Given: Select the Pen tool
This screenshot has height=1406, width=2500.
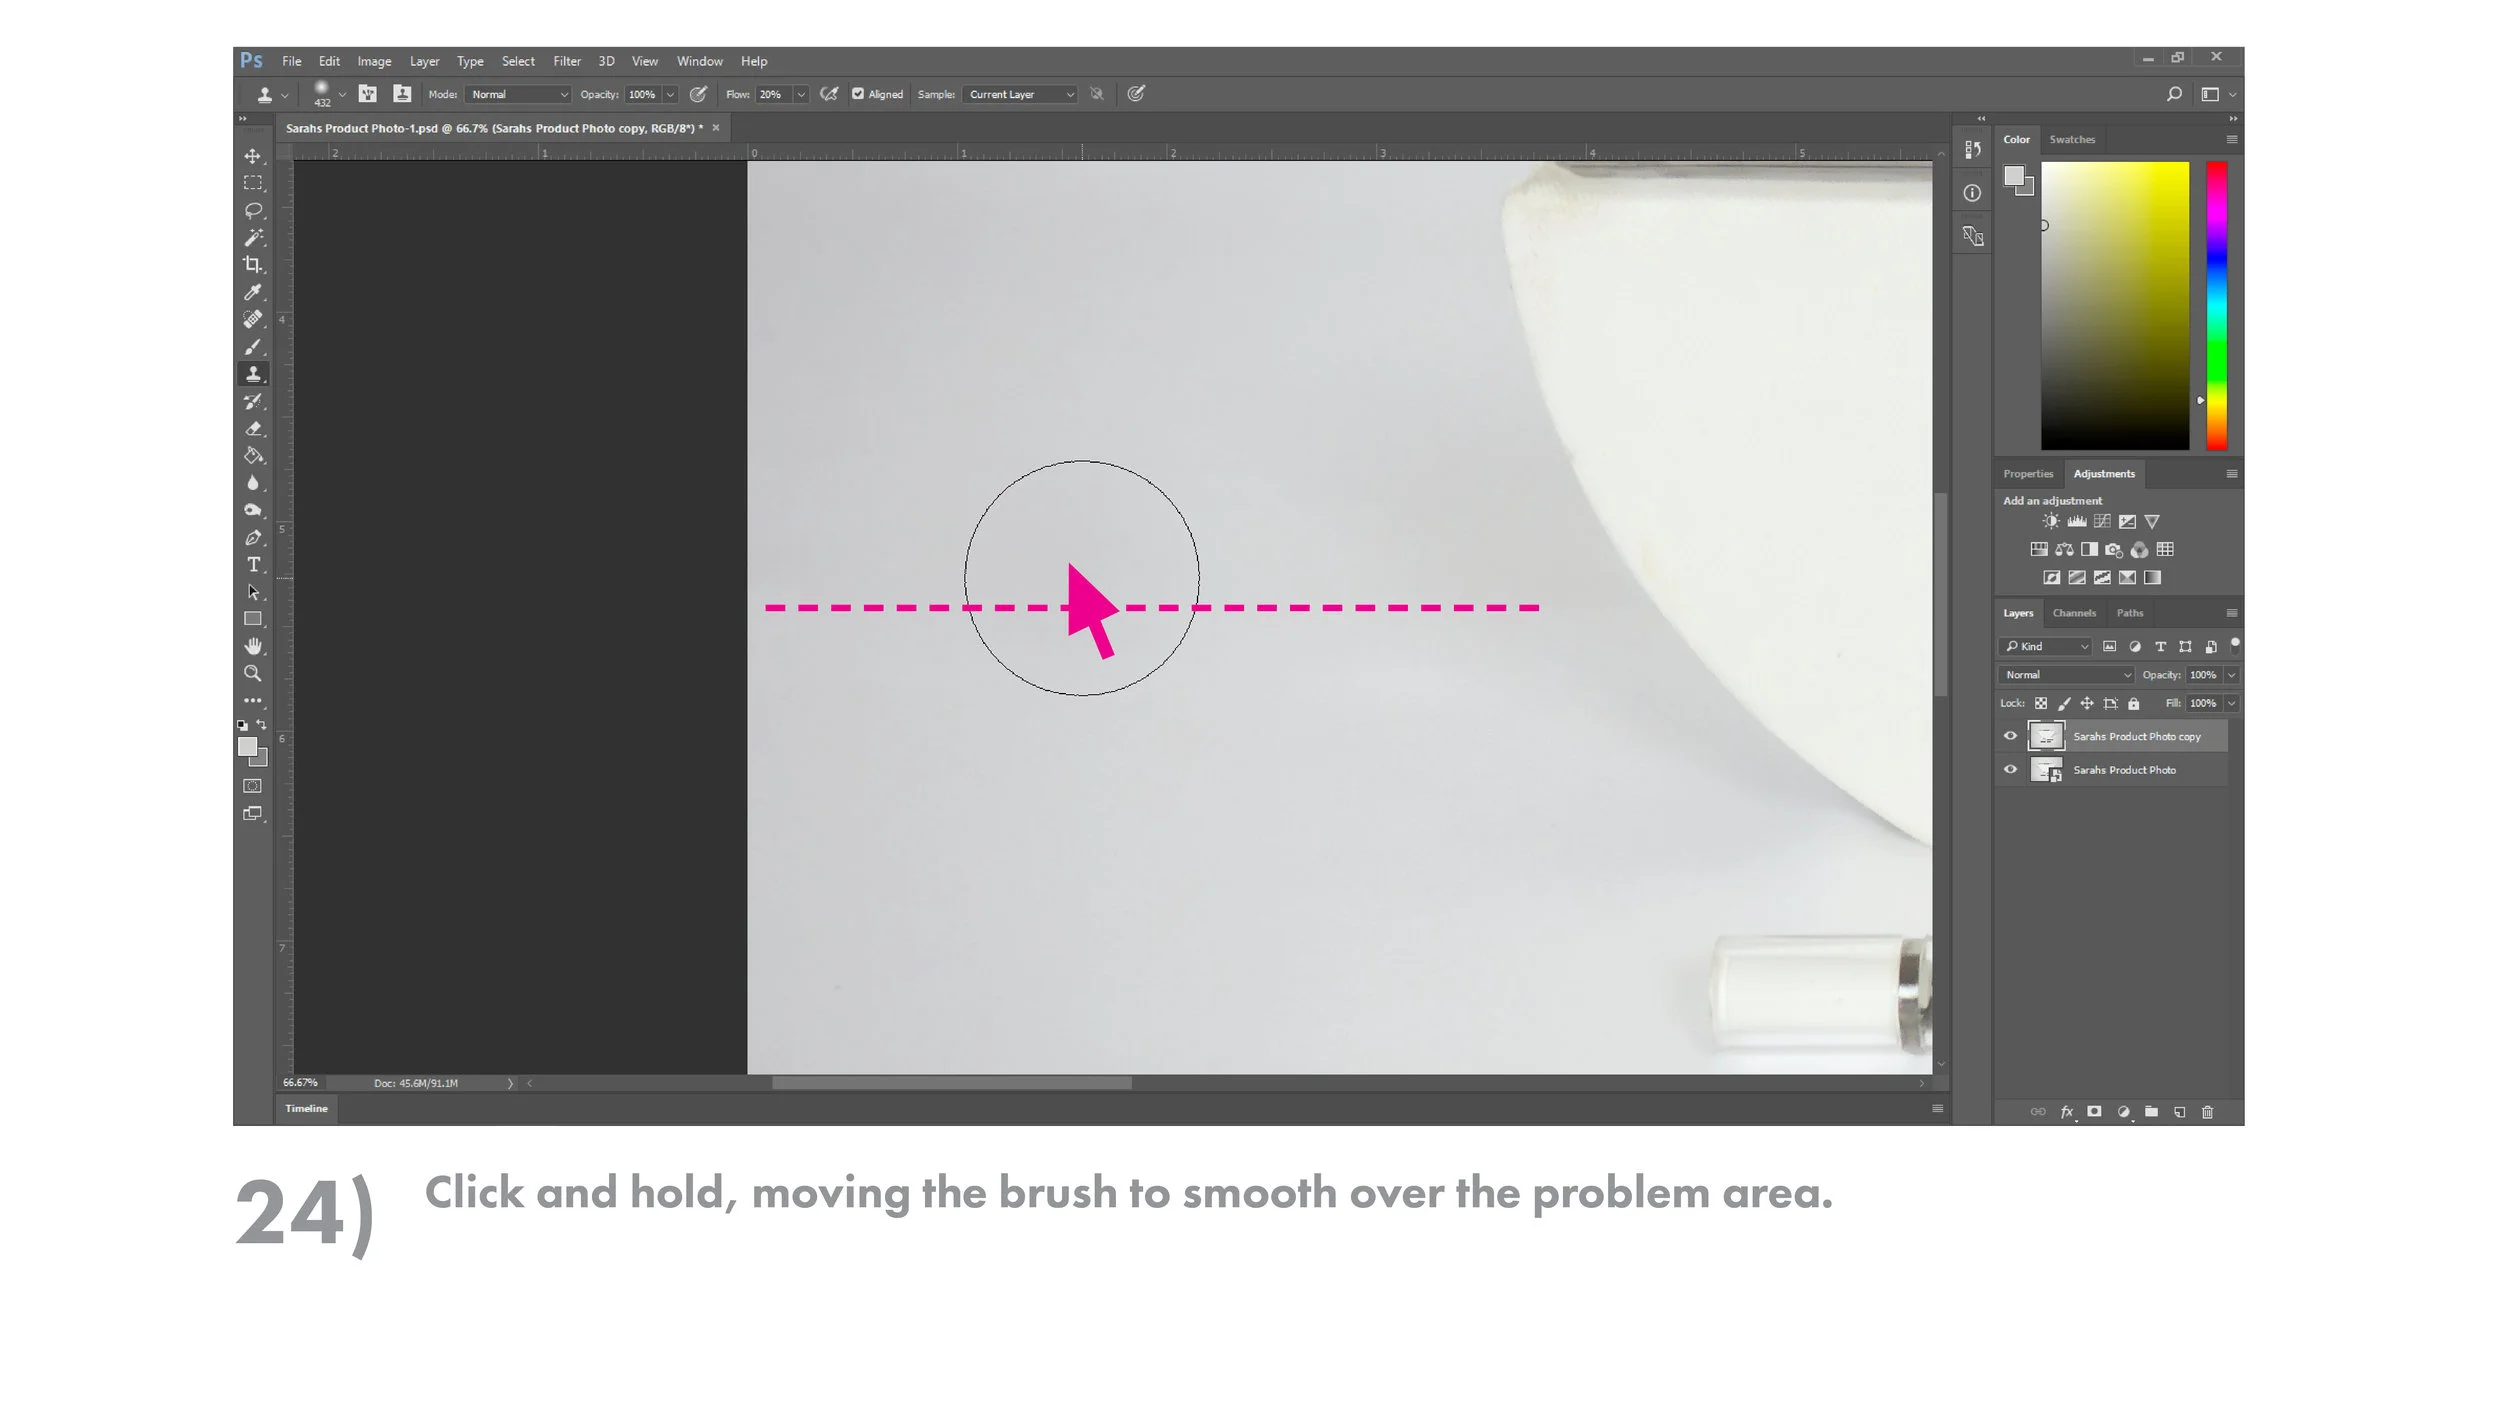Looking at the screenshot, I should [x=253, y=537].
